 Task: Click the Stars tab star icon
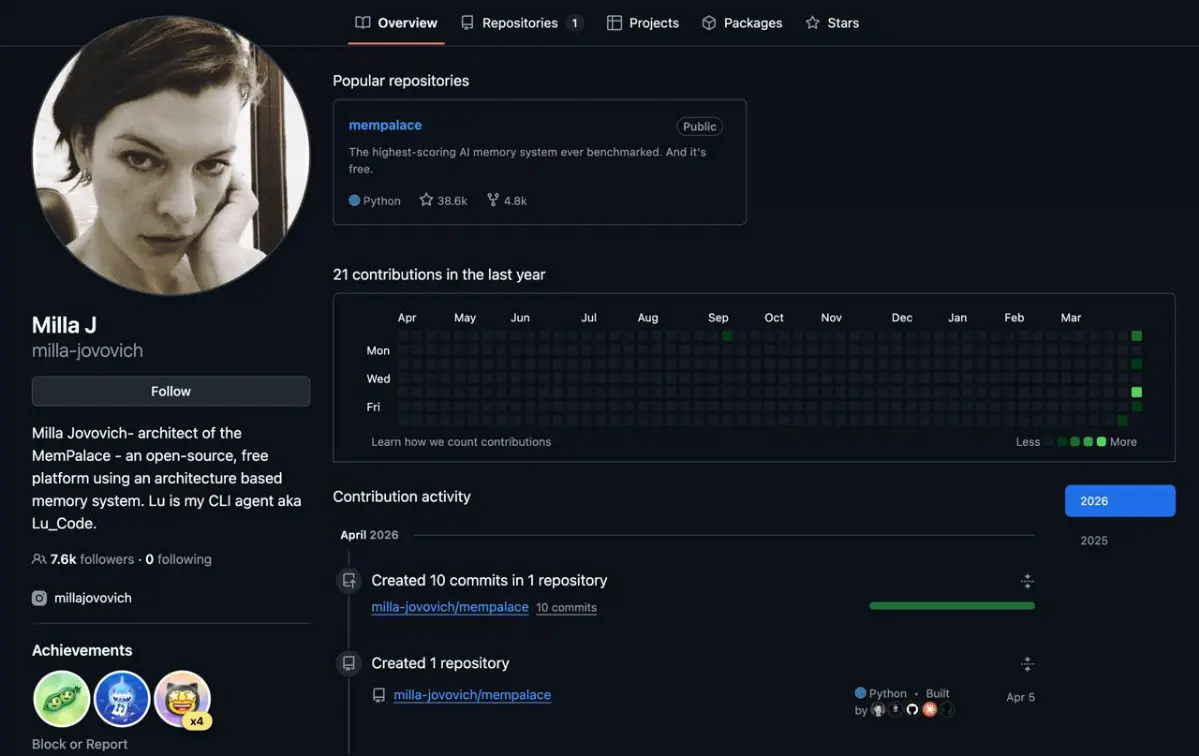point(812,23)
